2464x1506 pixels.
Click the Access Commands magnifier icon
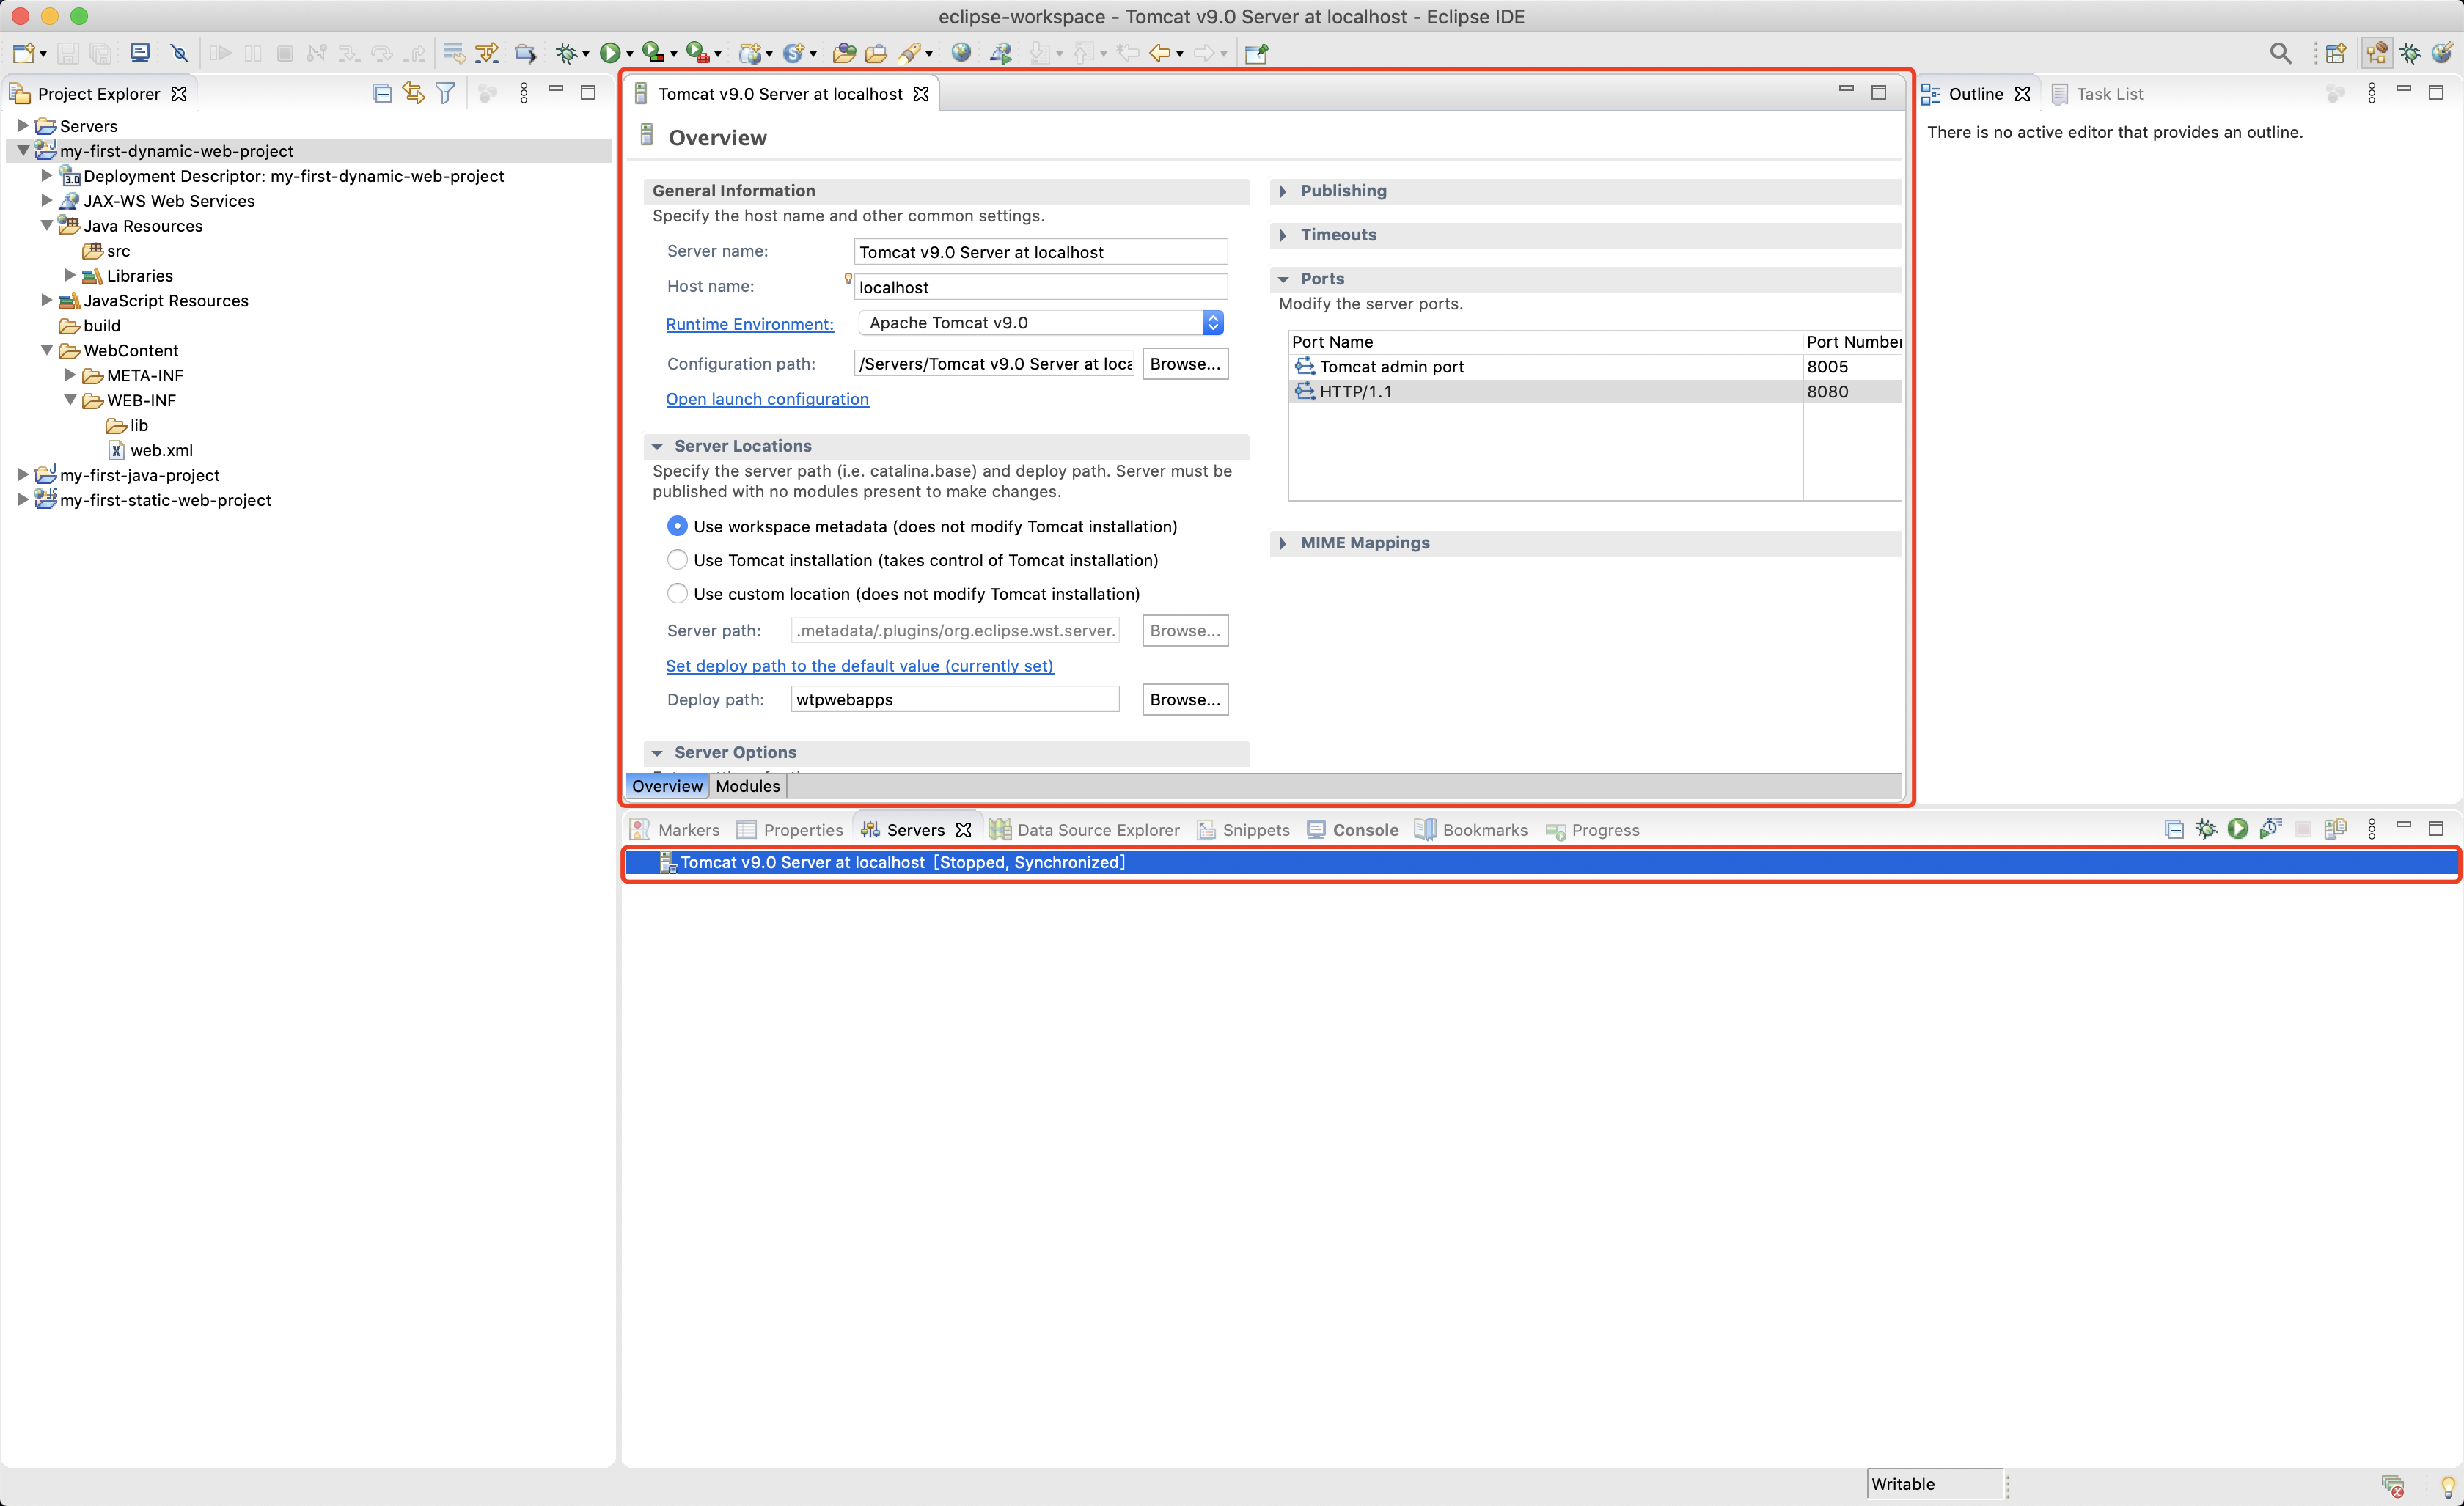2280,53
